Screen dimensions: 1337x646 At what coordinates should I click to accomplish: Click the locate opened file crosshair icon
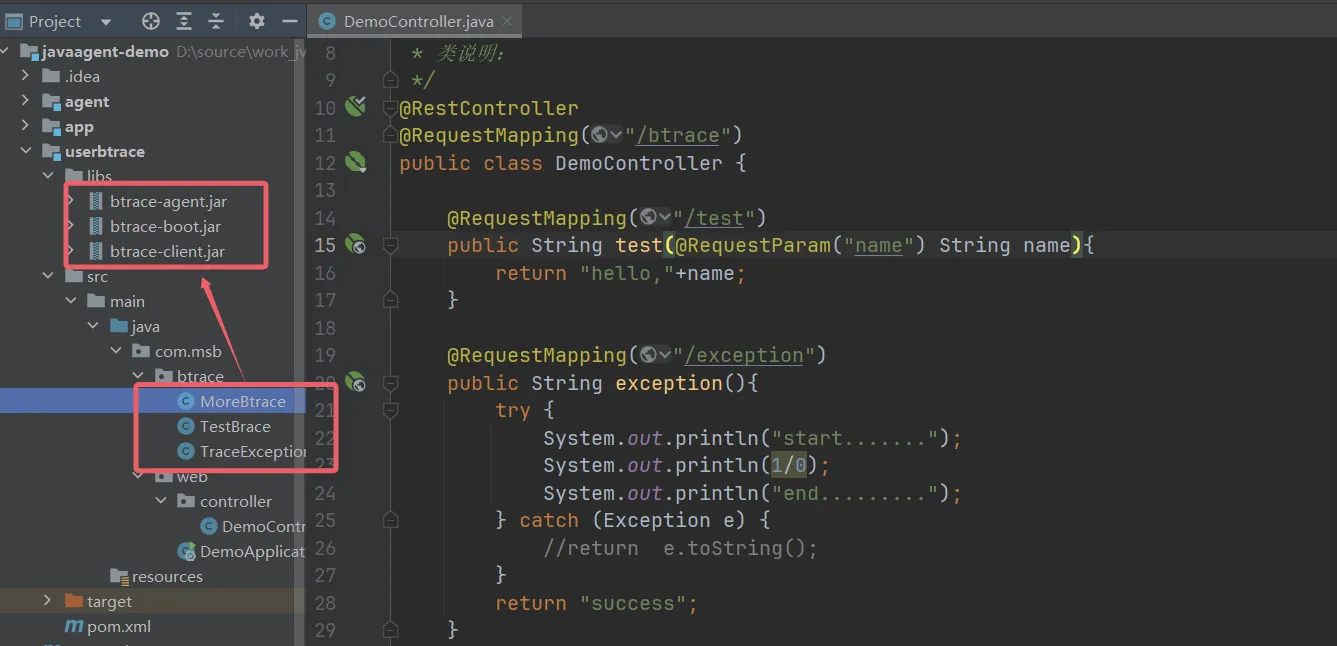click(151, 21)
